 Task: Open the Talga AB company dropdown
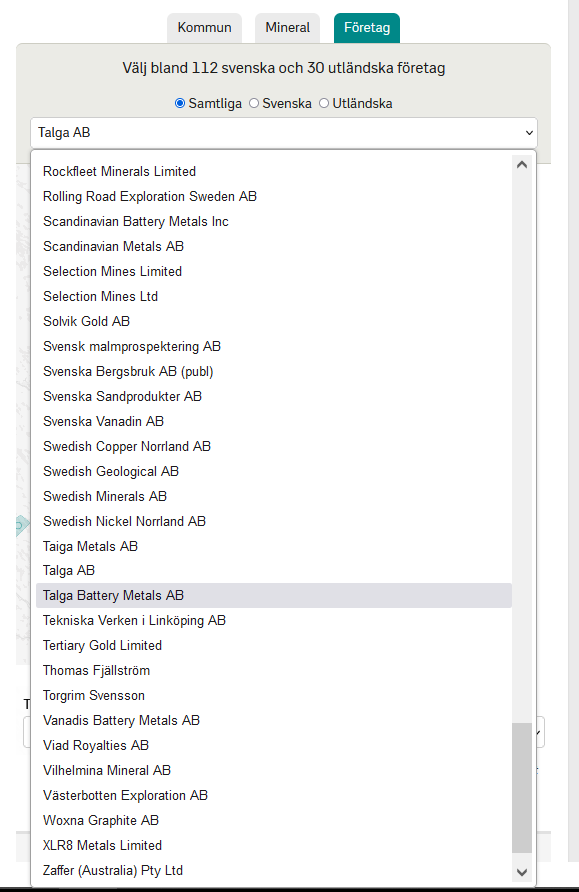click(x=284, y=133)
